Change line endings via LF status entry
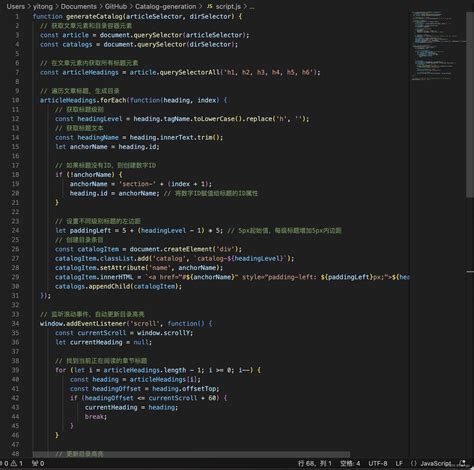 [399, 463]
